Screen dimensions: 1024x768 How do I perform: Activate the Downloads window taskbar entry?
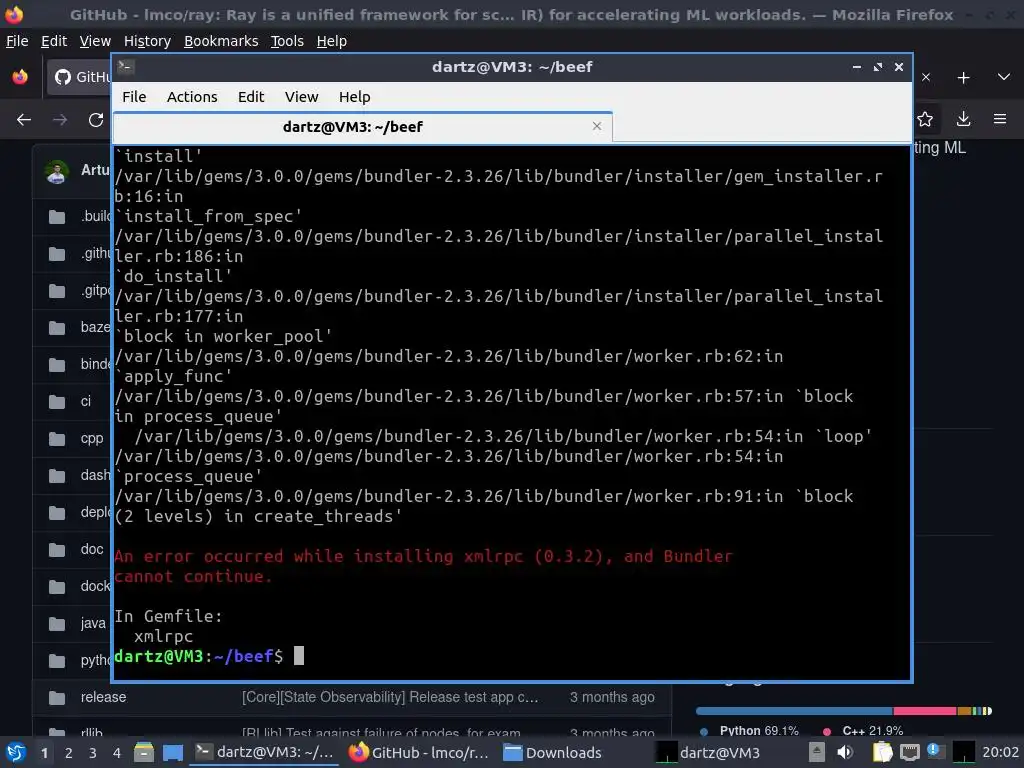(x=552, y=752)
